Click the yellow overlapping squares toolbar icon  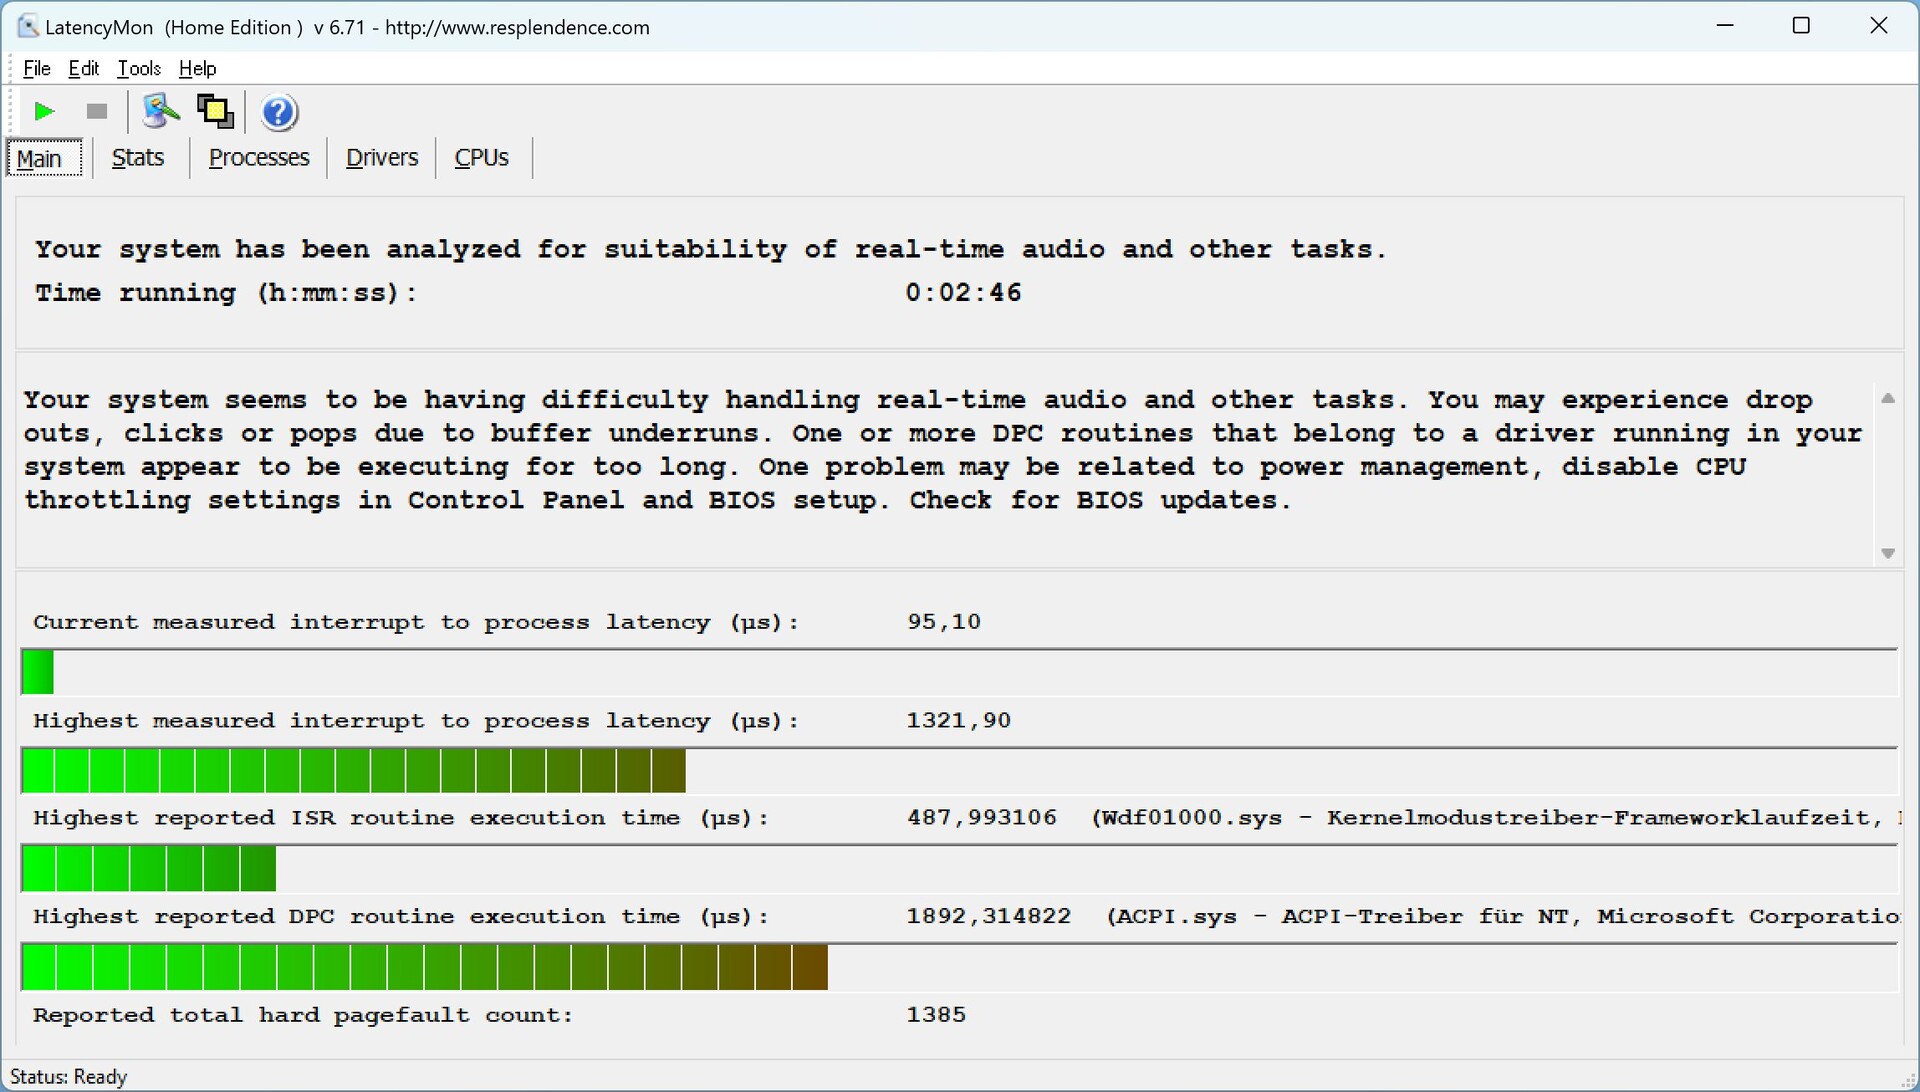pyautogui.click(x=215, y=112)
